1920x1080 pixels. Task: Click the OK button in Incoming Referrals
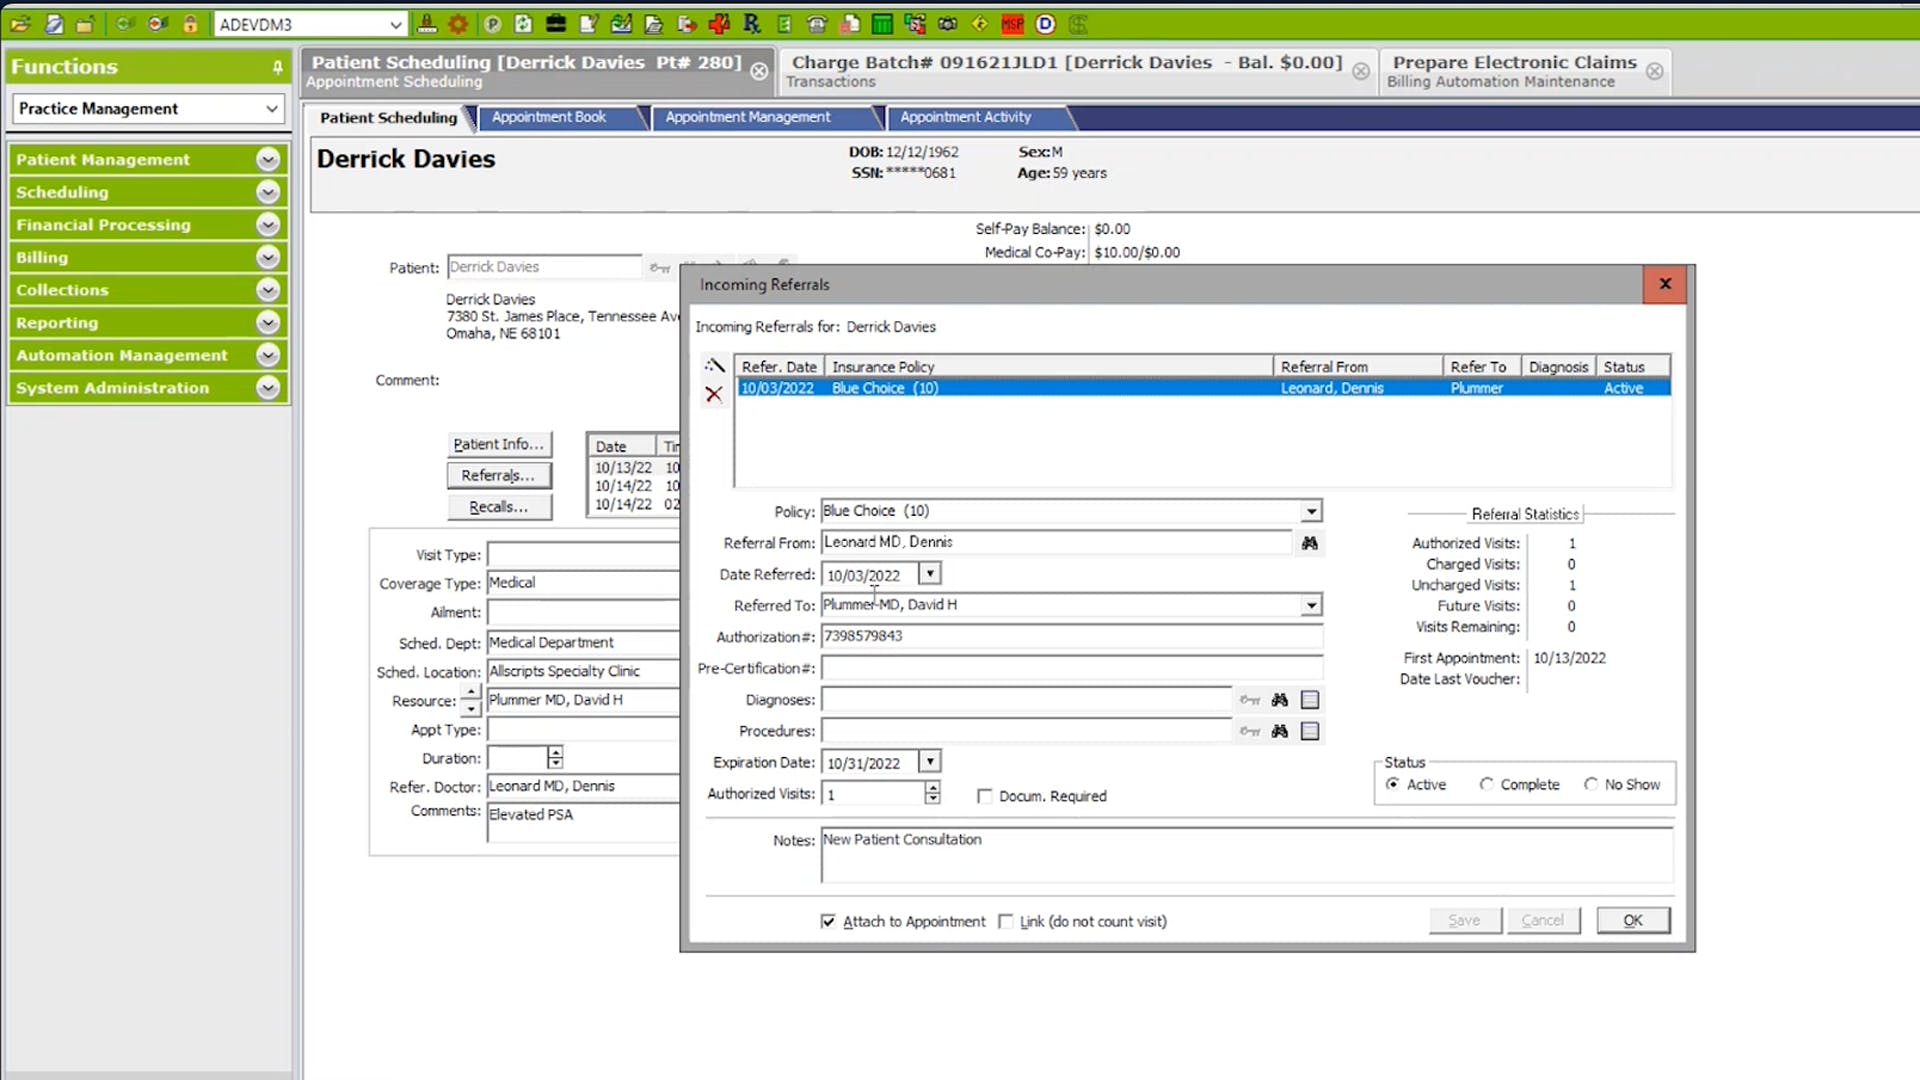tap(1632, 920)
